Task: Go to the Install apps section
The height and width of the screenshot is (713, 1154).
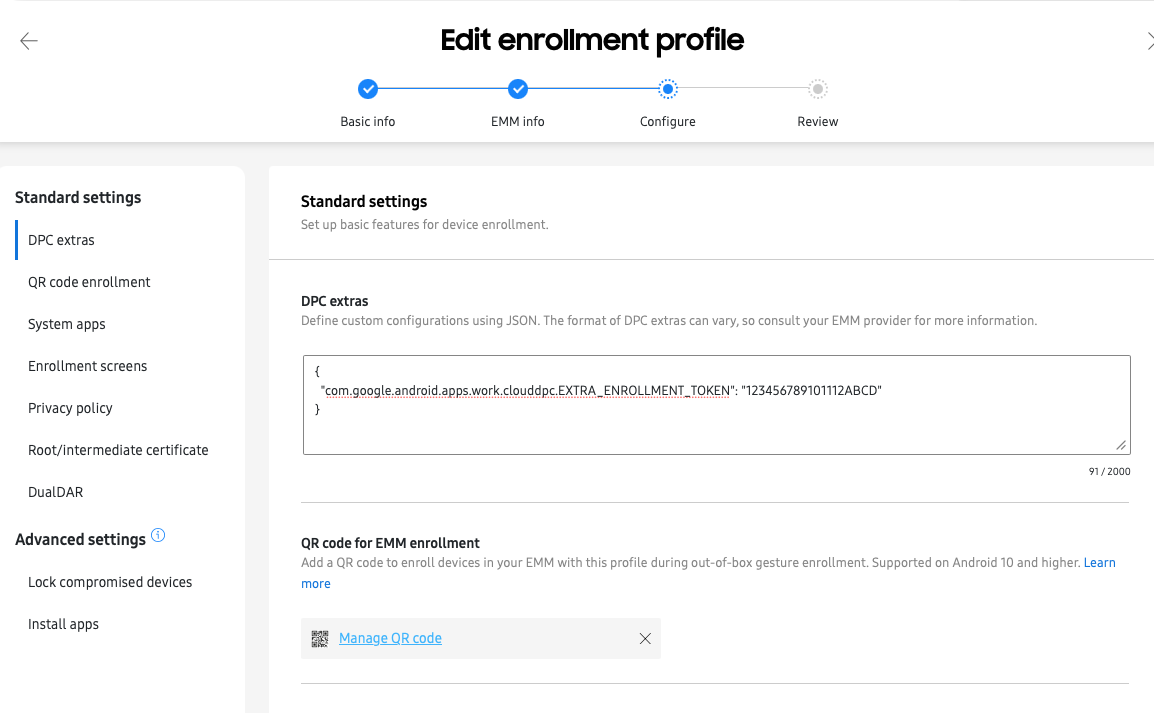Action: tap(63, 624)
